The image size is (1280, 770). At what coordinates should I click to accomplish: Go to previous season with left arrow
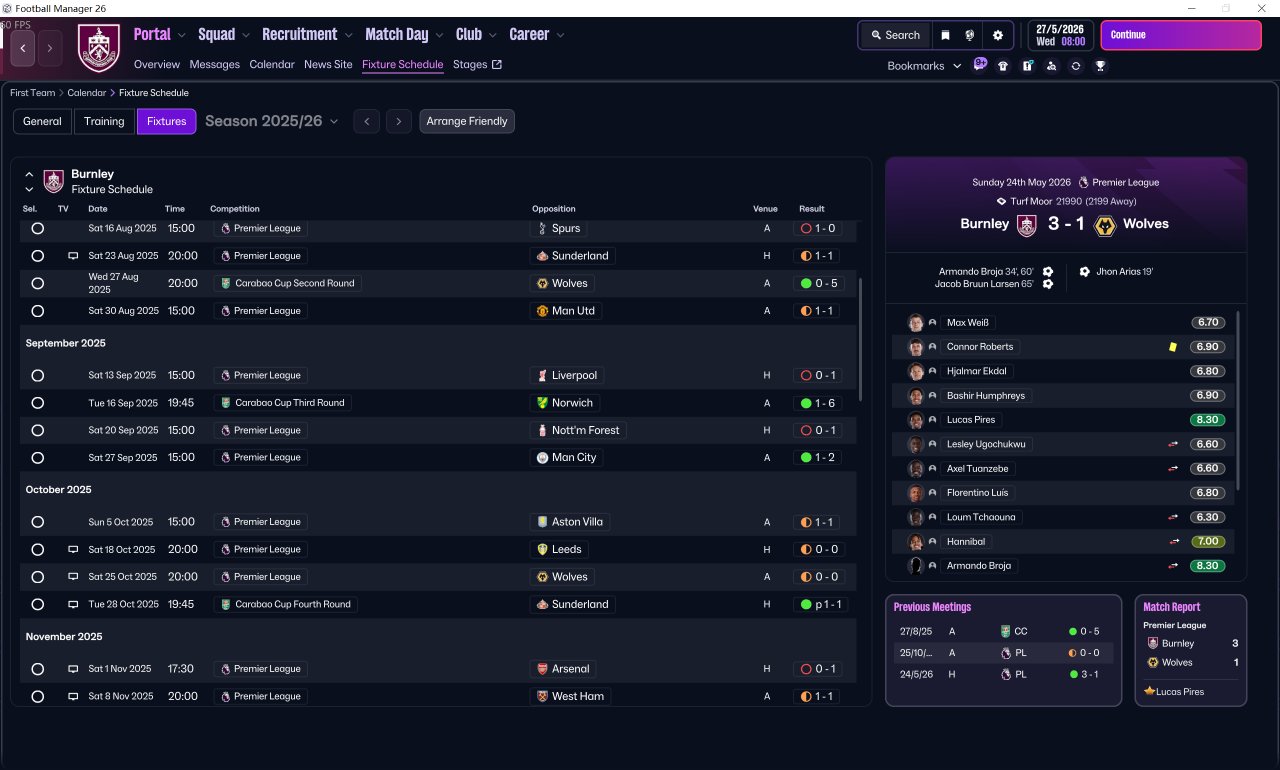[x=367, y=122]
